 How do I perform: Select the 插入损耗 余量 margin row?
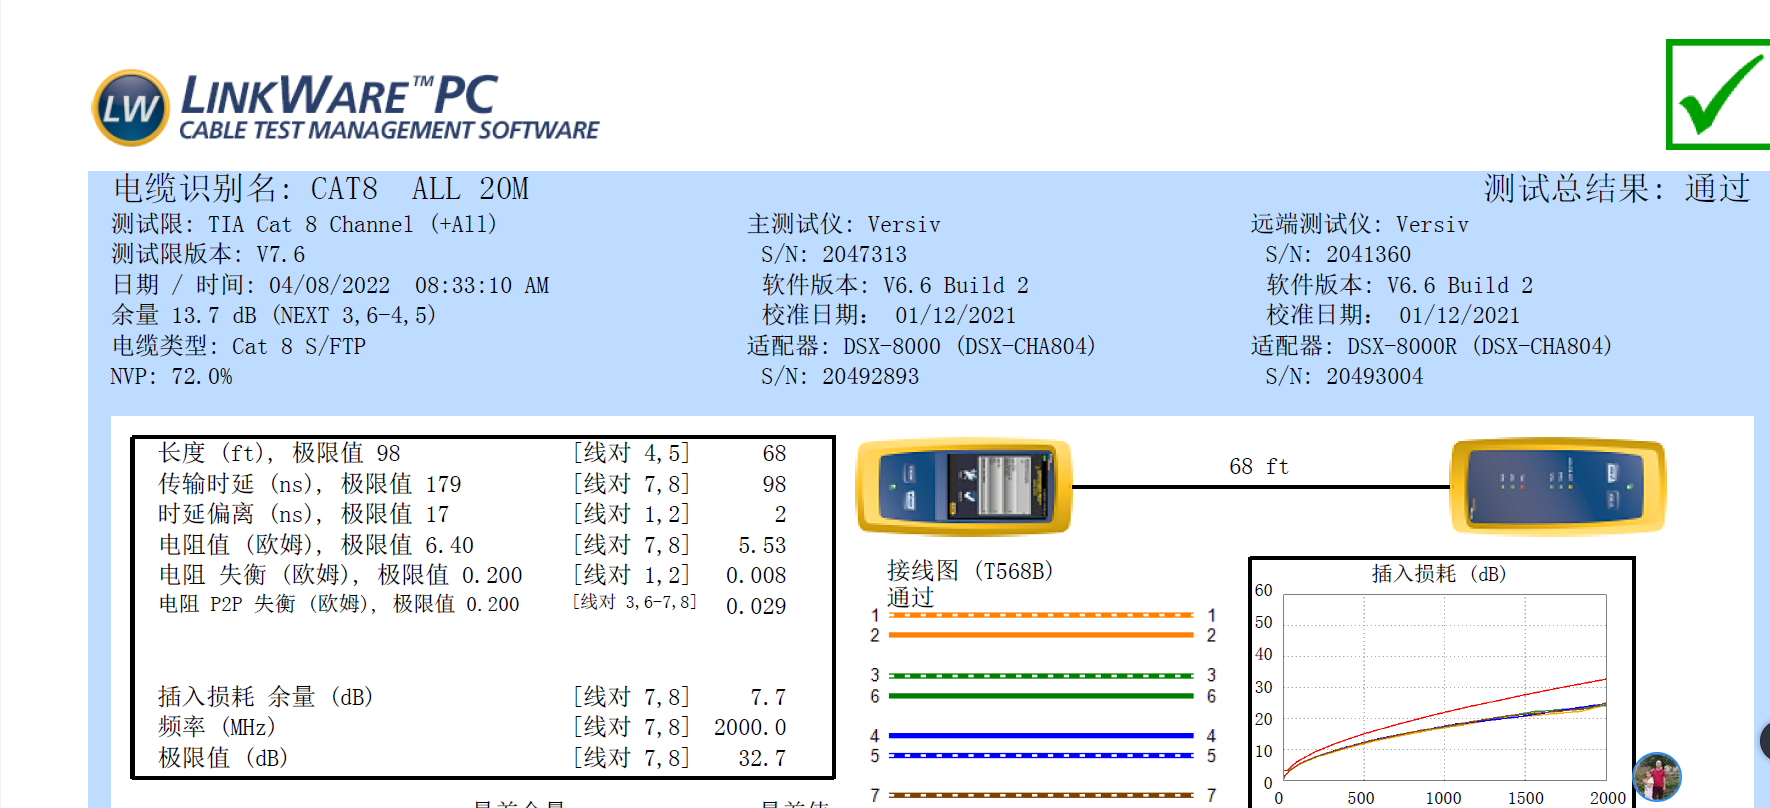472,697
